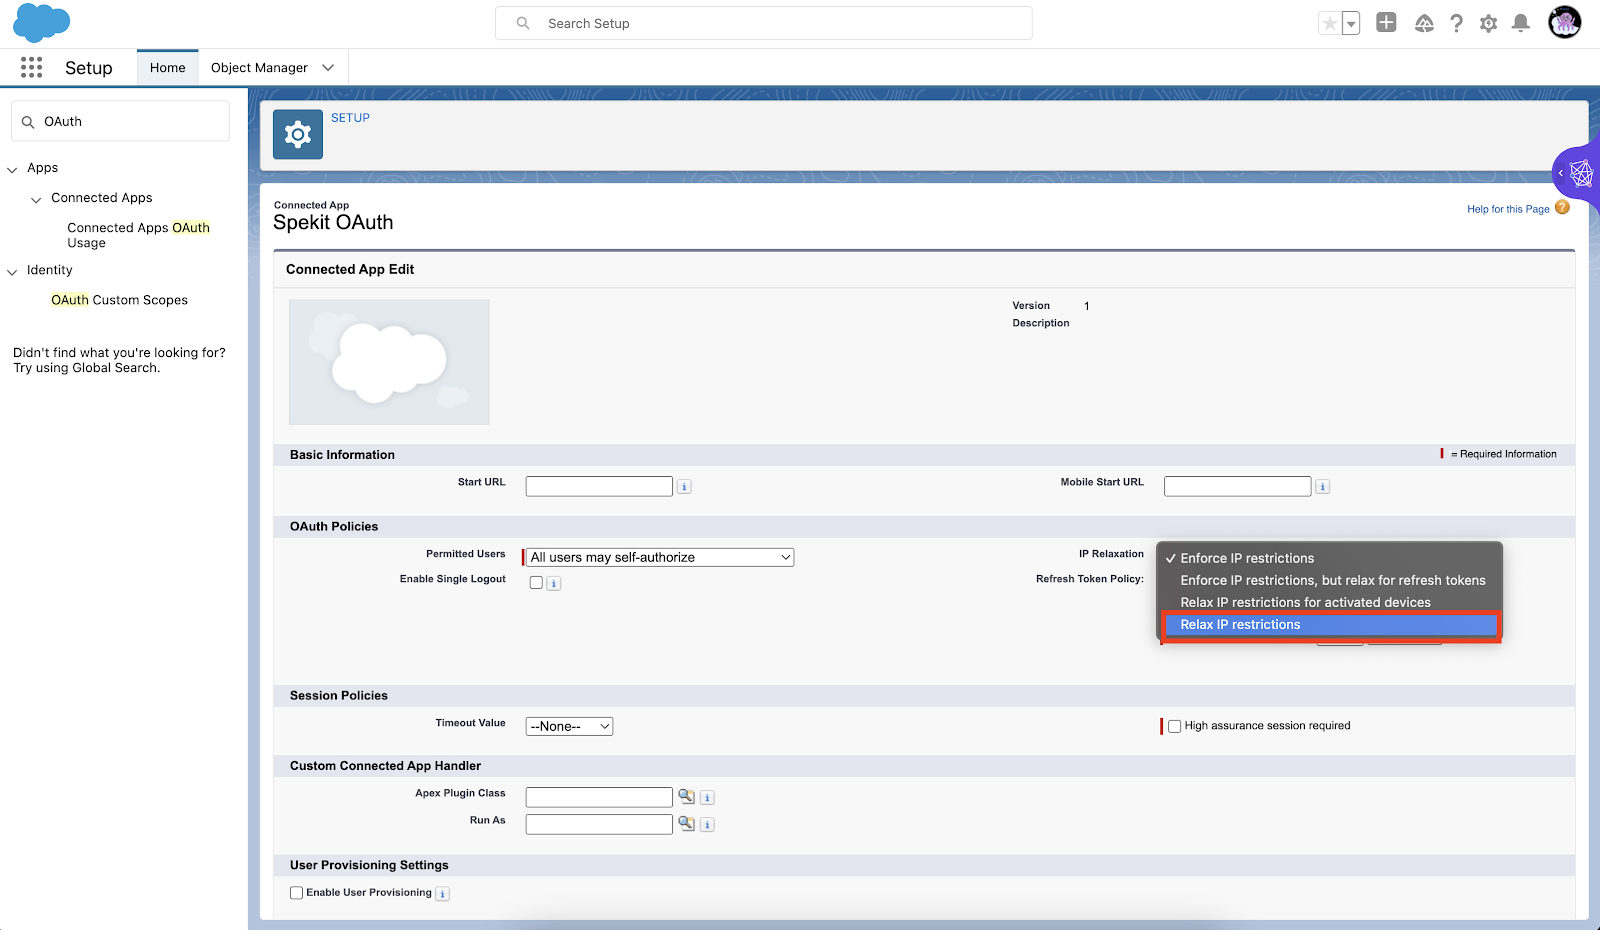The width and height of the screenshot is (1600, 930).
Task: Click the Start URL info icon
Action: 684,487
